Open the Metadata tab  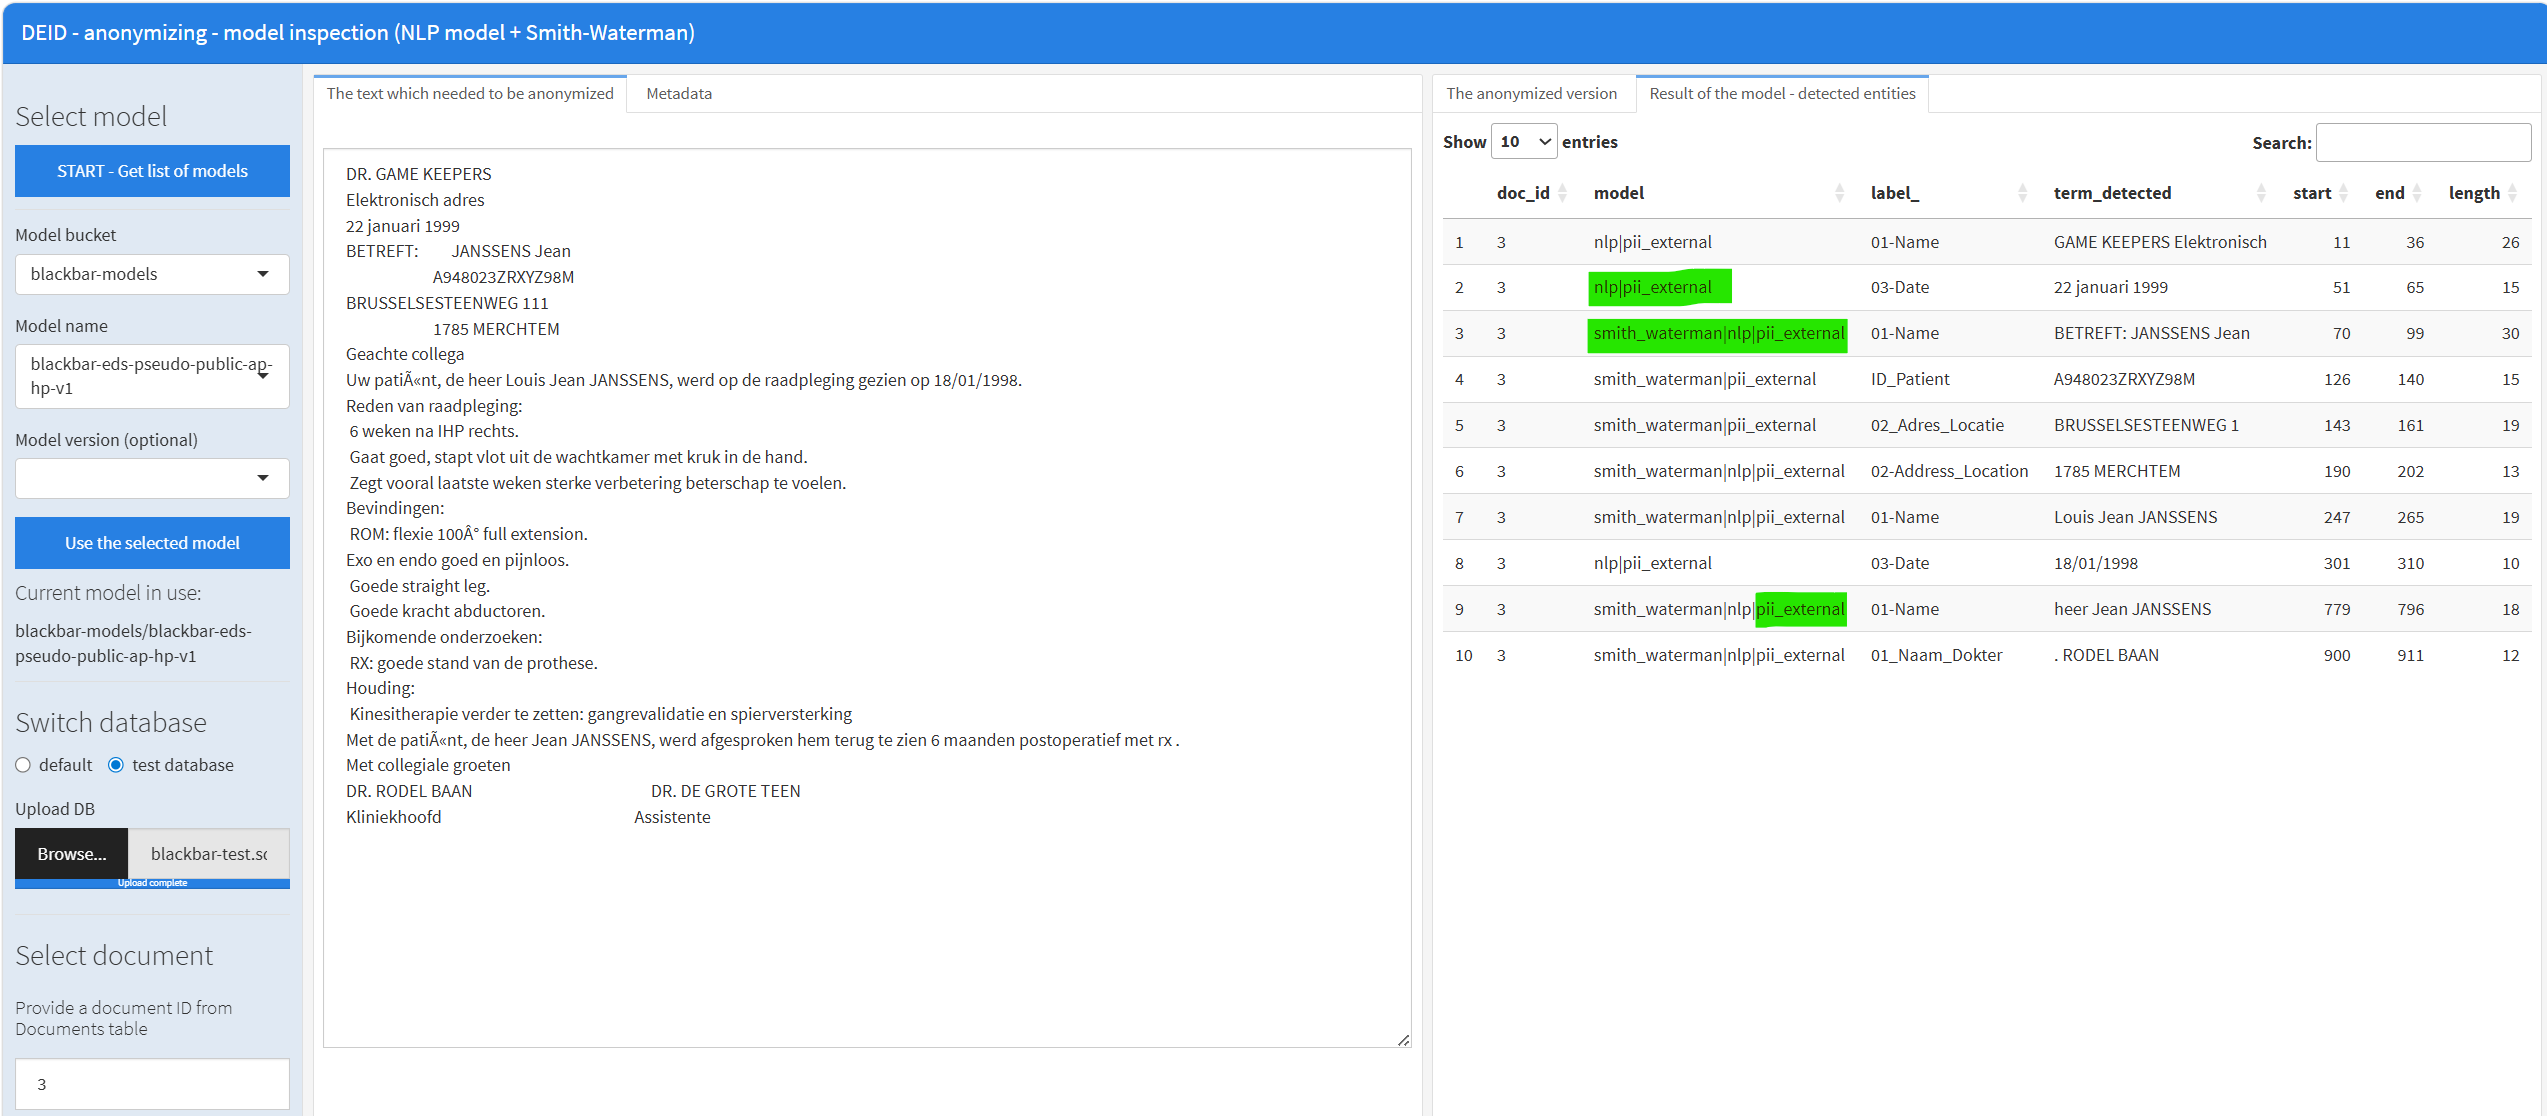679,93
